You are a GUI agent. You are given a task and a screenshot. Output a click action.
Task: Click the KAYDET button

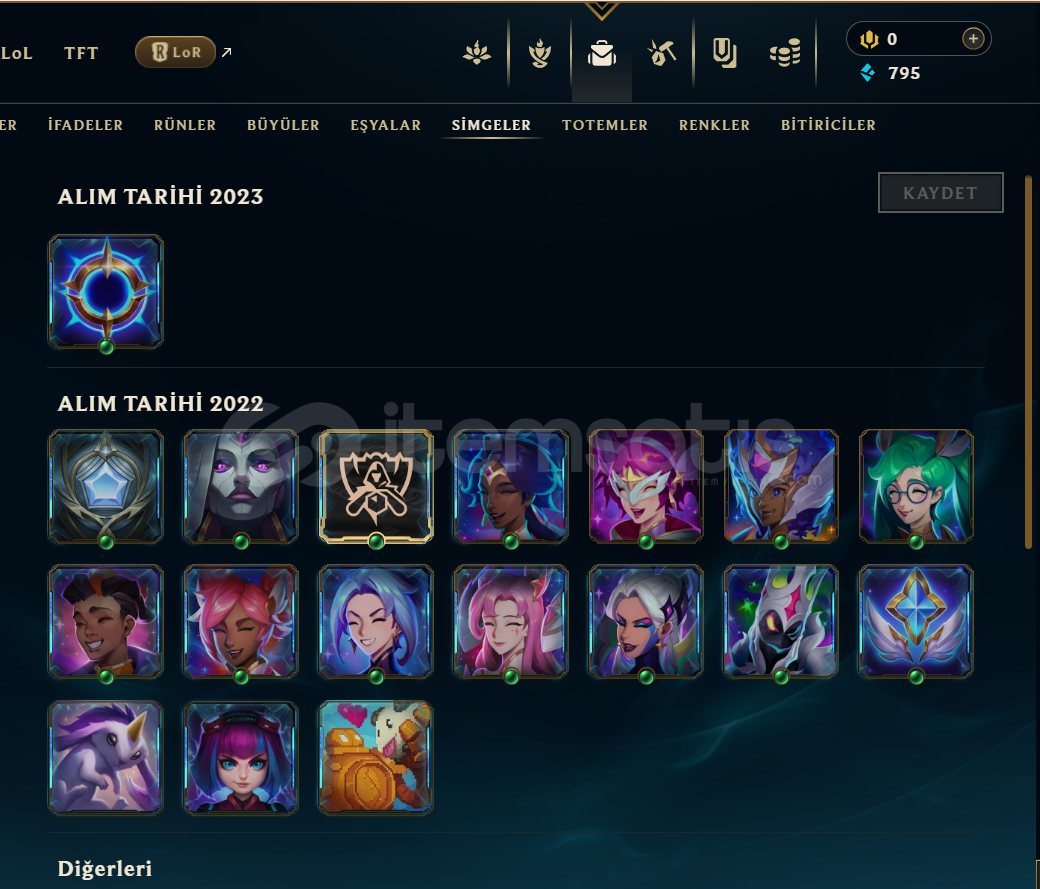tap(940, 193)
